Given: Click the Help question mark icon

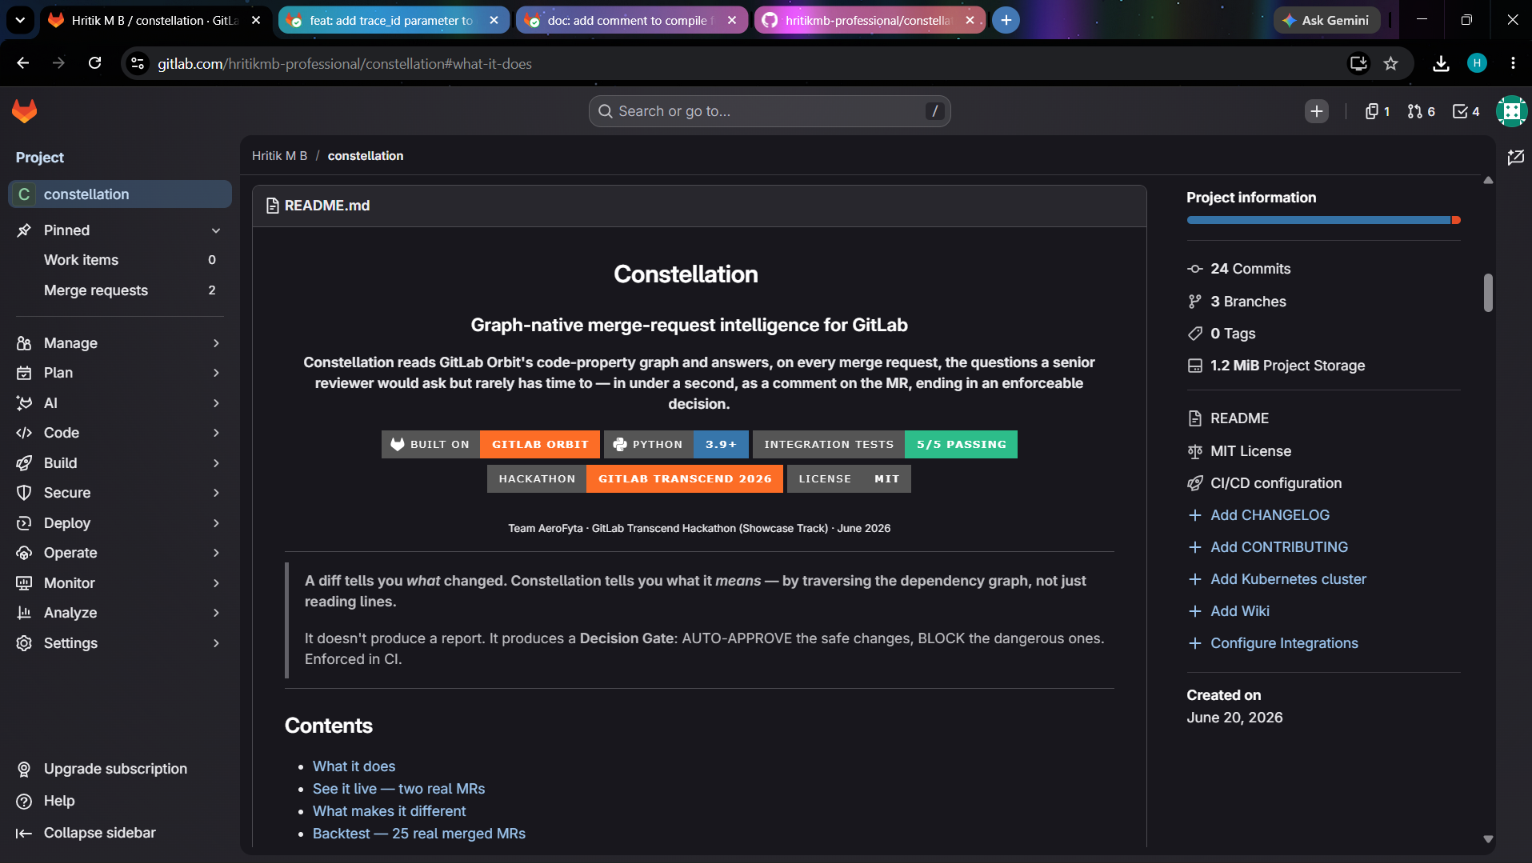Looking at the screenshot, I should pyautogui.click(x=24, y=801).
